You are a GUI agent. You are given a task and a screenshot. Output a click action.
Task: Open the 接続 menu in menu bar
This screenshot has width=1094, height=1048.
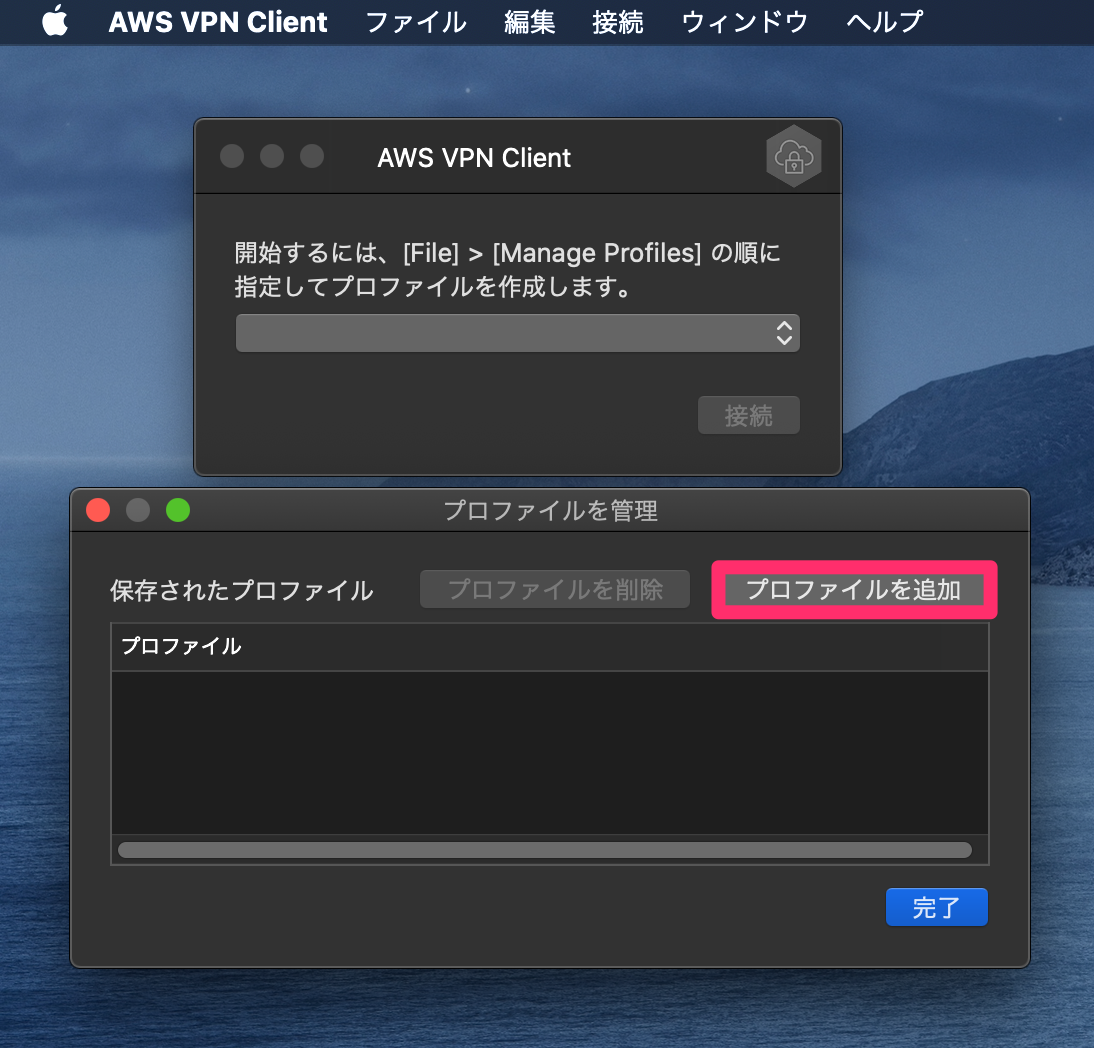pos(617,22)
